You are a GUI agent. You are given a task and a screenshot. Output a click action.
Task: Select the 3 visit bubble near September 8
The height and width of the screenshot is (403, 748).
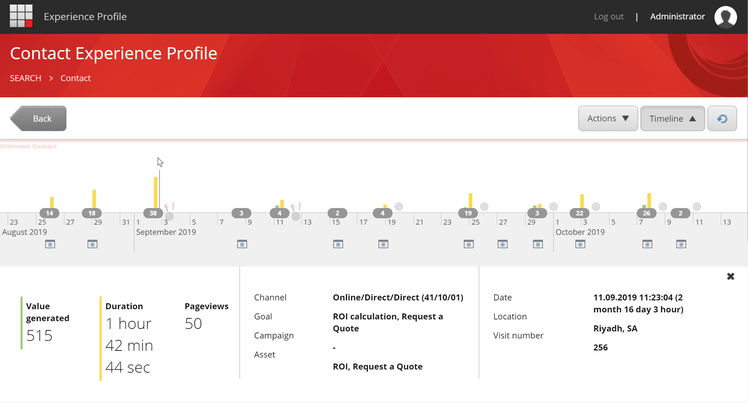(241, 213)
